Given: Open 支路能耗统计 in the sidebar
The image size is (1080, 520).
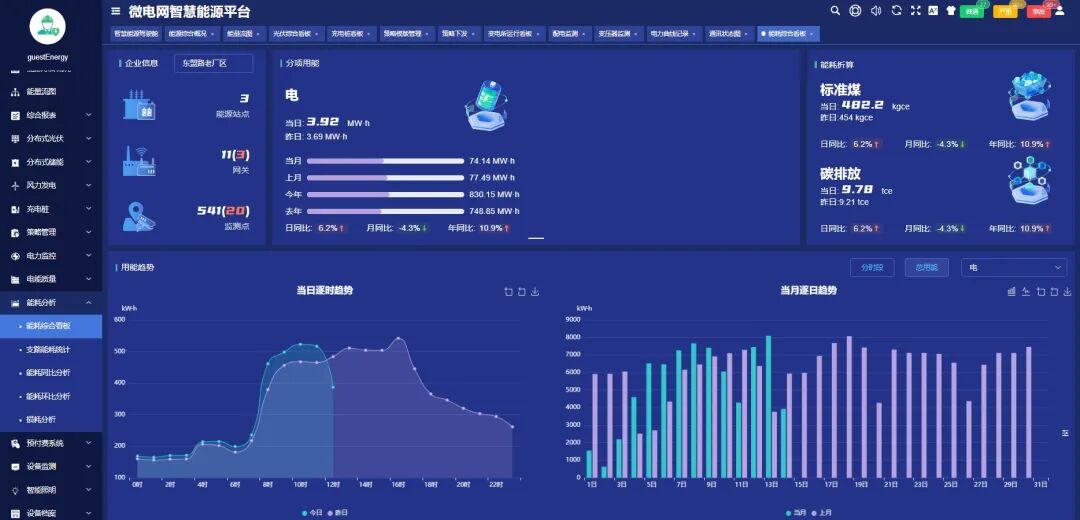Looking at the screenshot, I should coord(49,350).
